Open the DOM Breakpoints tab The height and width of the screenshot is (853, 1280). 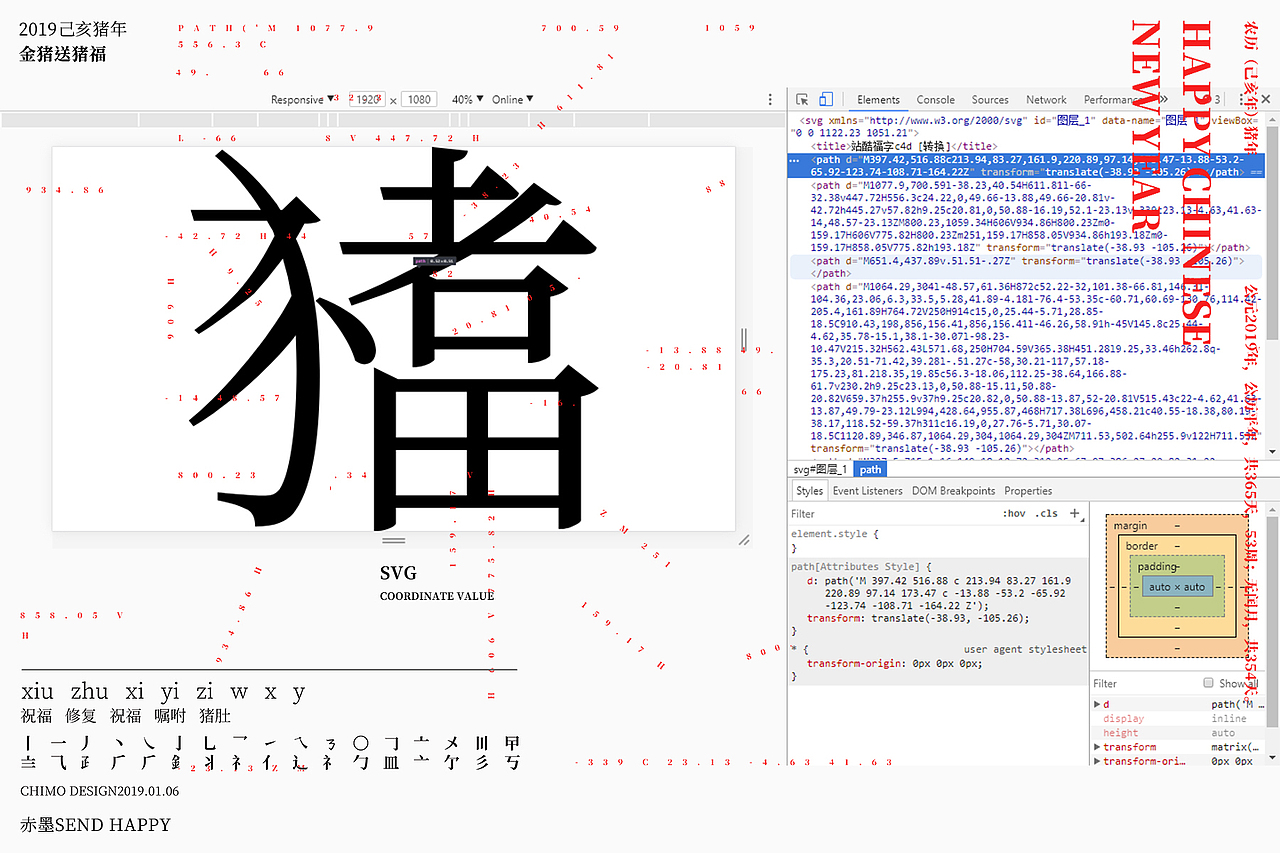click(x=953, y=491)
